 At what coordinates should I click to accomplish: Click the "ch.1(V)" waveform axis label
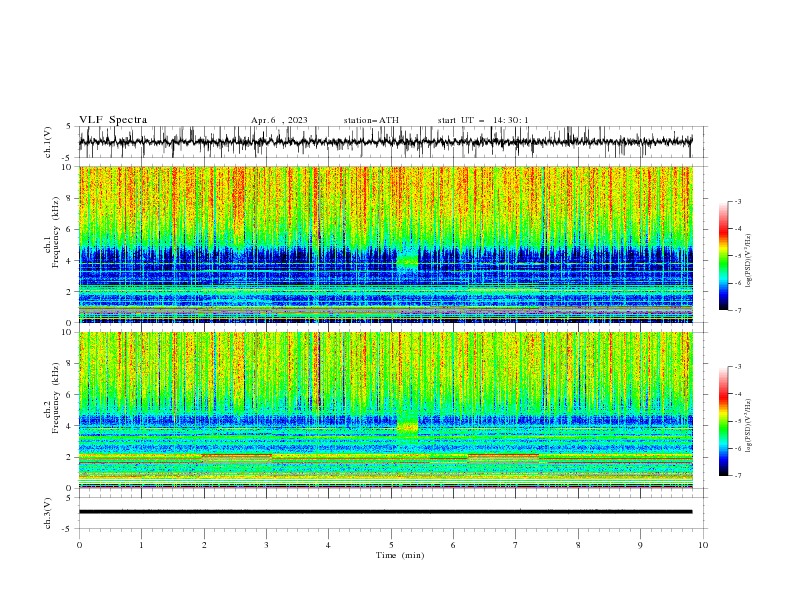click(48, 142)
